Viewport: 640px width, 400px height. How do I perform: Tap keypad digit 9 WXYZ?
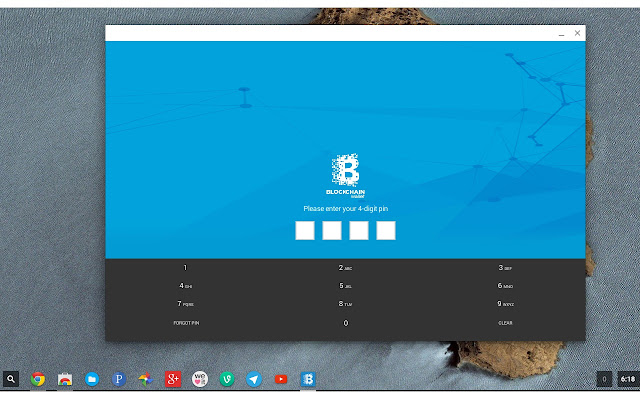pyautogui.click(x=505, y=304)
